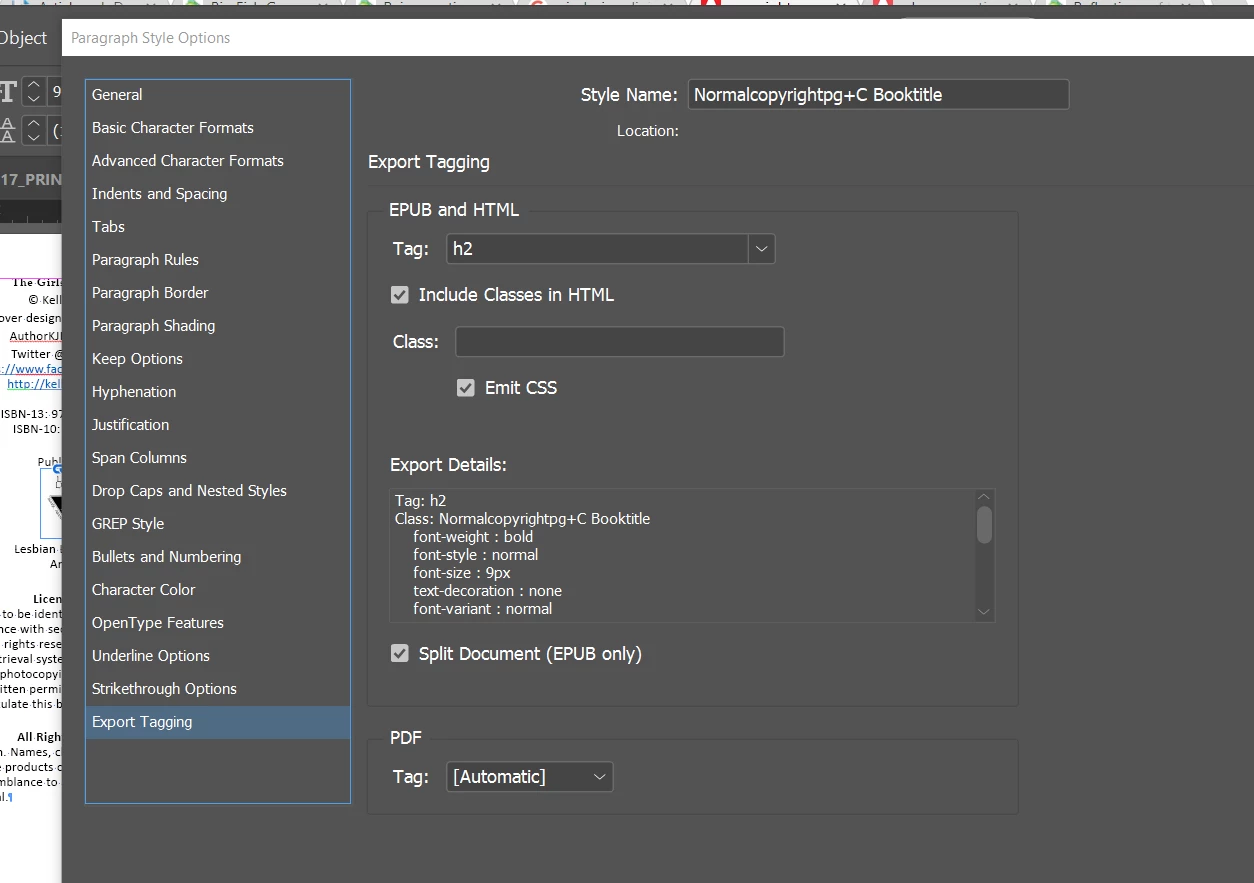This screenshot has width=1254, height=883.
Task: Click Export Details scroll down arrow
Action: coord(984,612)
